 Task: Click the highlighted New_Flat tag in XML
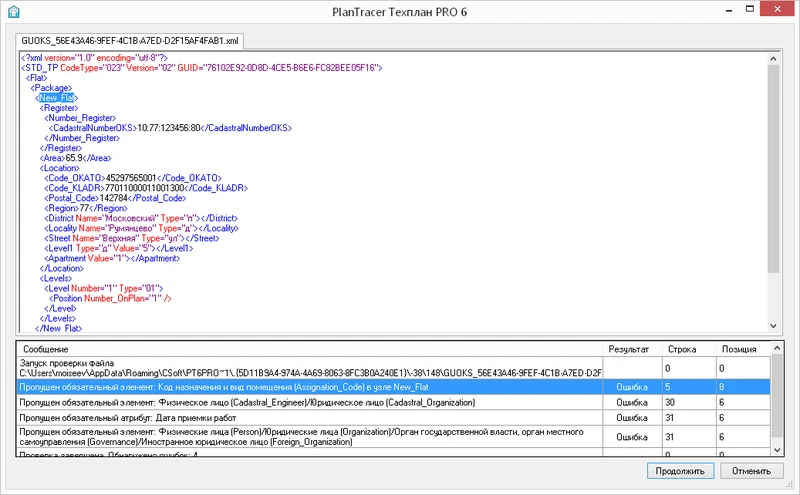point(54,98)
